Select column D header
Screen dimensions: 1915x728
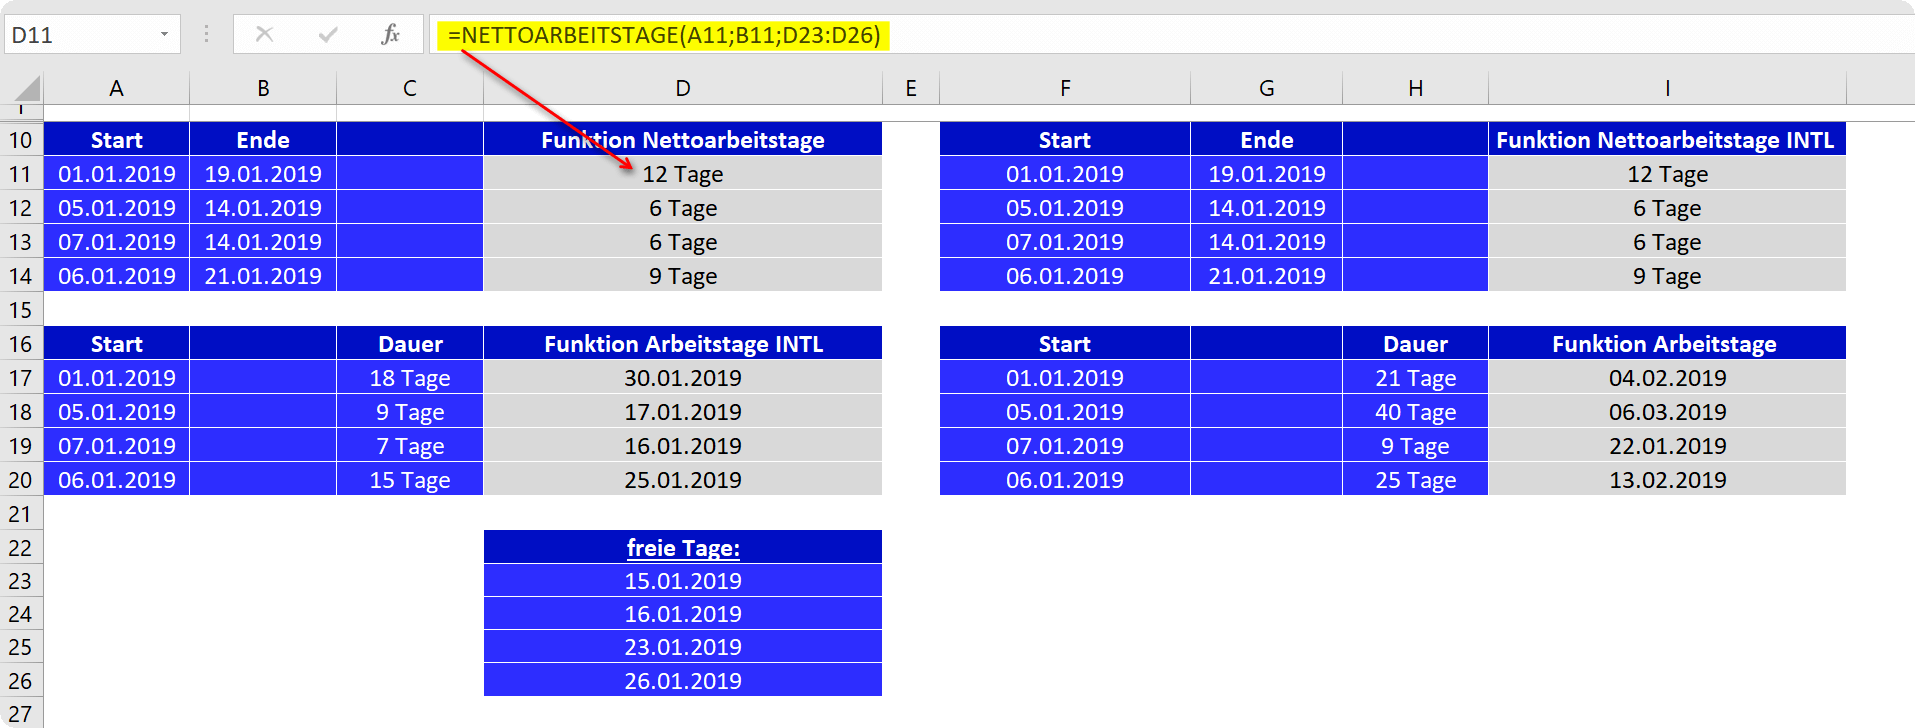tap(683, 88)
